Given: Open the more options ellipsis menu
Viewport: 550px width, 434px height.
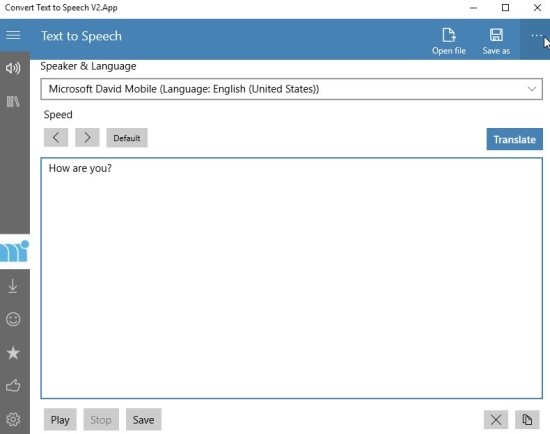Looking at the screenshot, I should click(535, 36).
